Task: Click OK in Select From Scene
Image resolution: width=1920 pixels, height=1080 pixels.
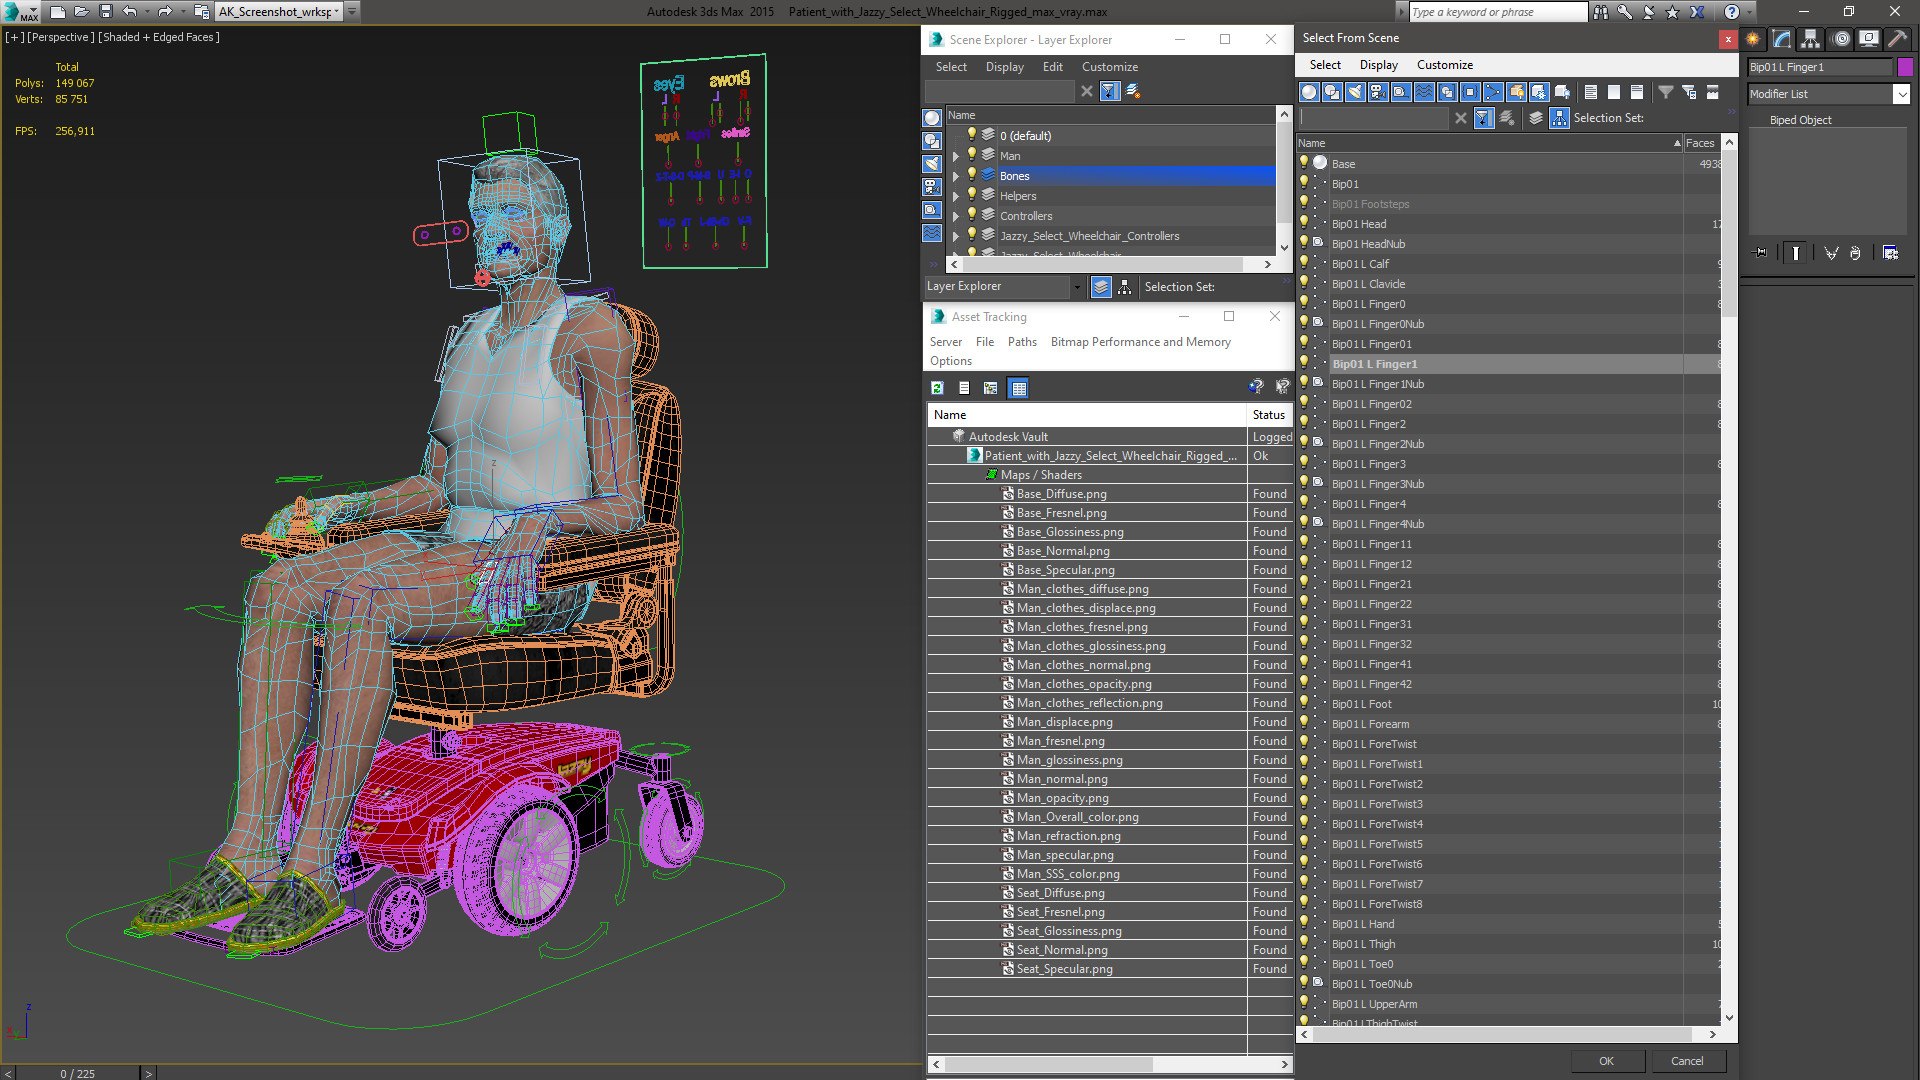Action: pos(1606,1061)
